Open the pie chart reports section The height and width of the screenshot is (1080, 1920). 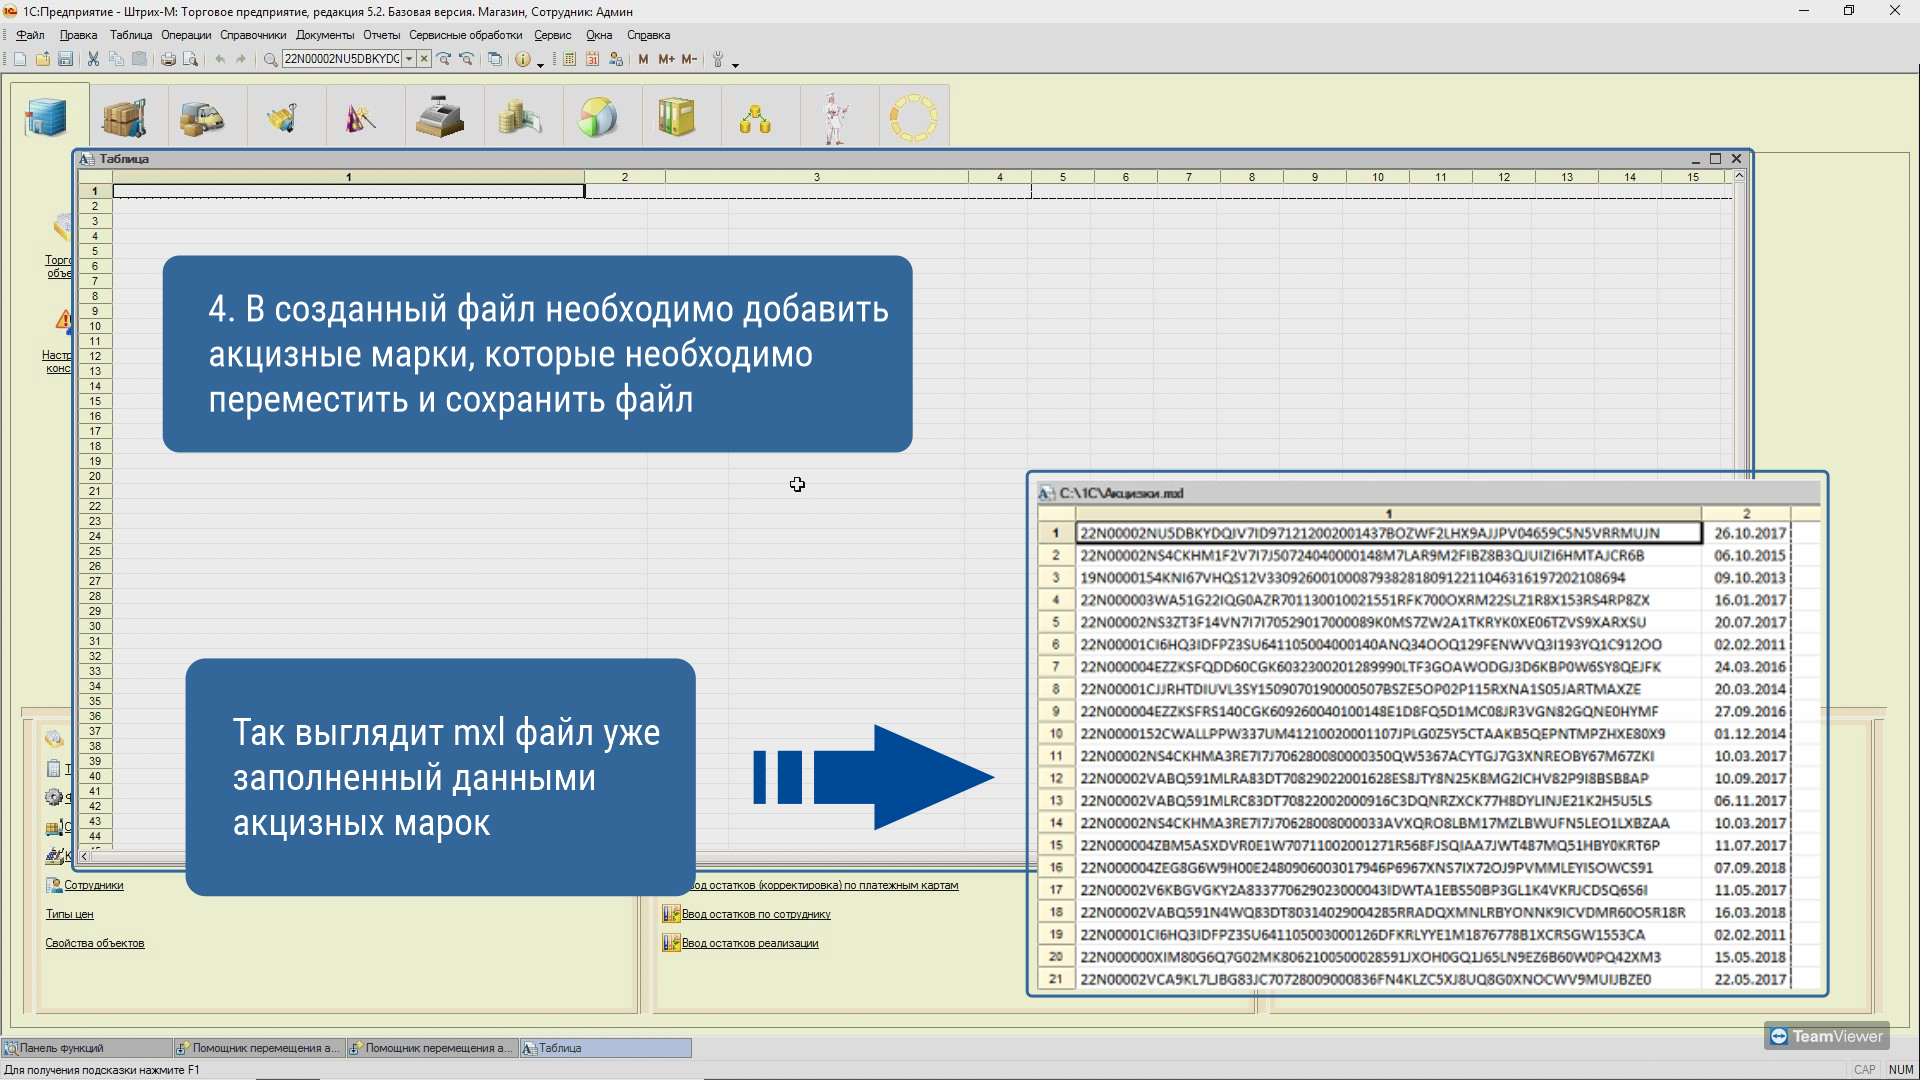(598, 117)
